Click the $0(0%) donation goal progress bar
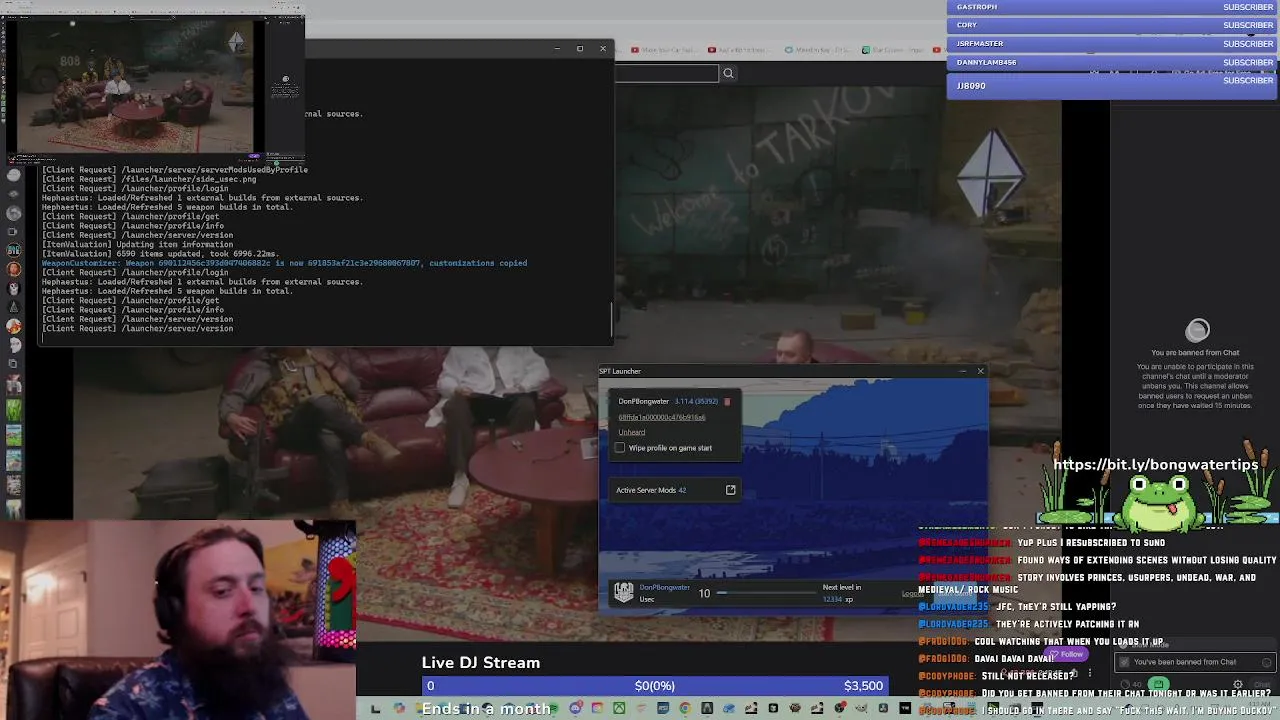This screenshot has width=1280, height=720. [654, 686]
